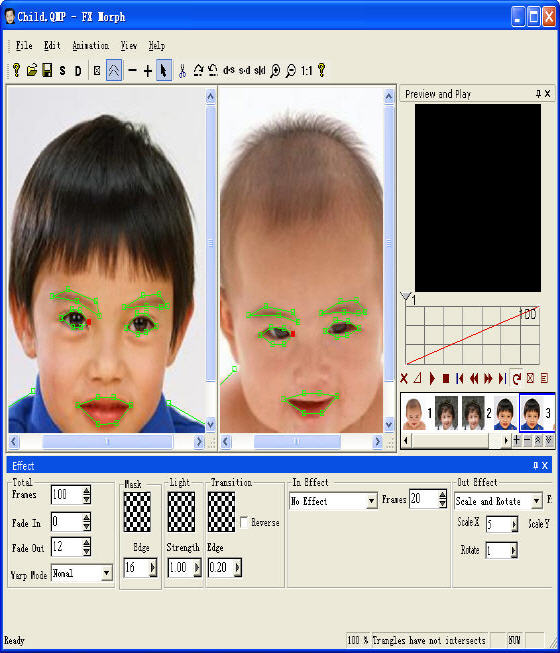Click the d-s copy toolbar icon
The width and height of the screenshot is (560, 653).
229,70
